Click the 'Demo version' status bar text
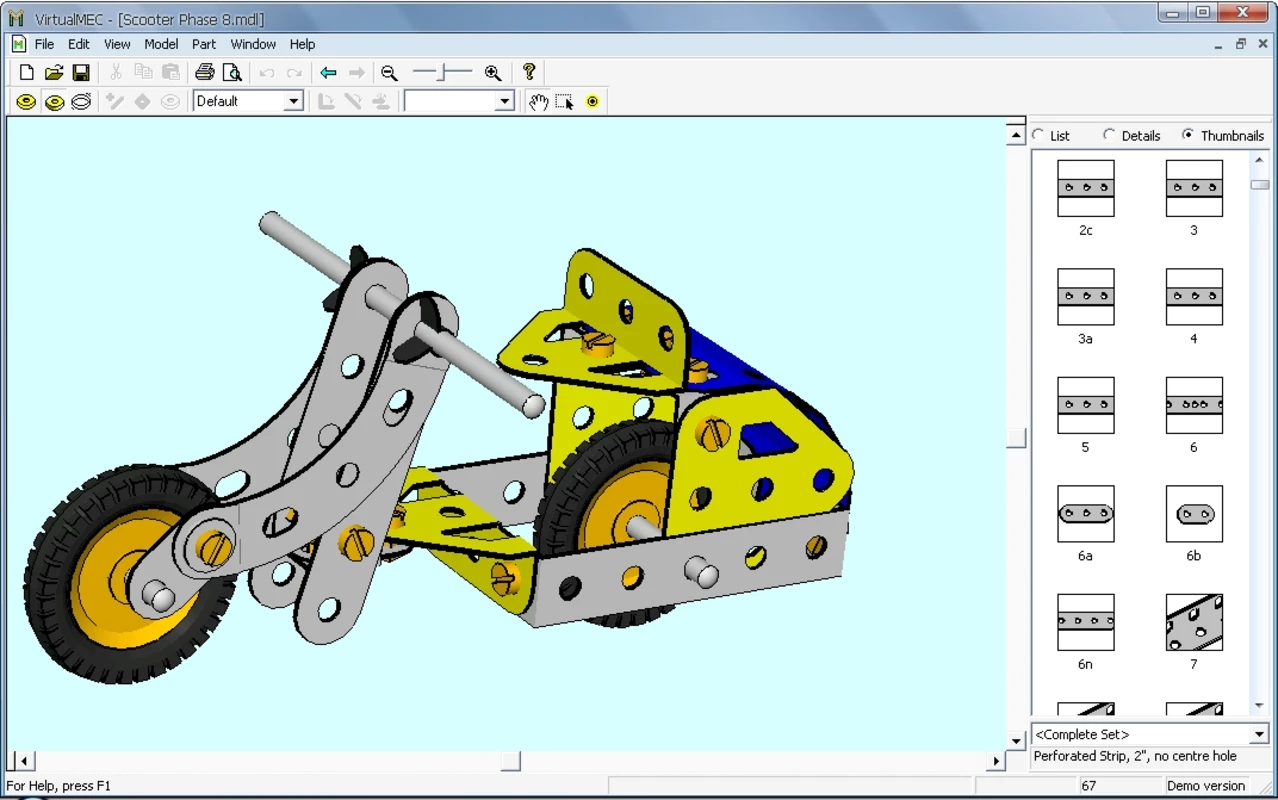The image size is (1278, 800). [x=1206, y=786]
